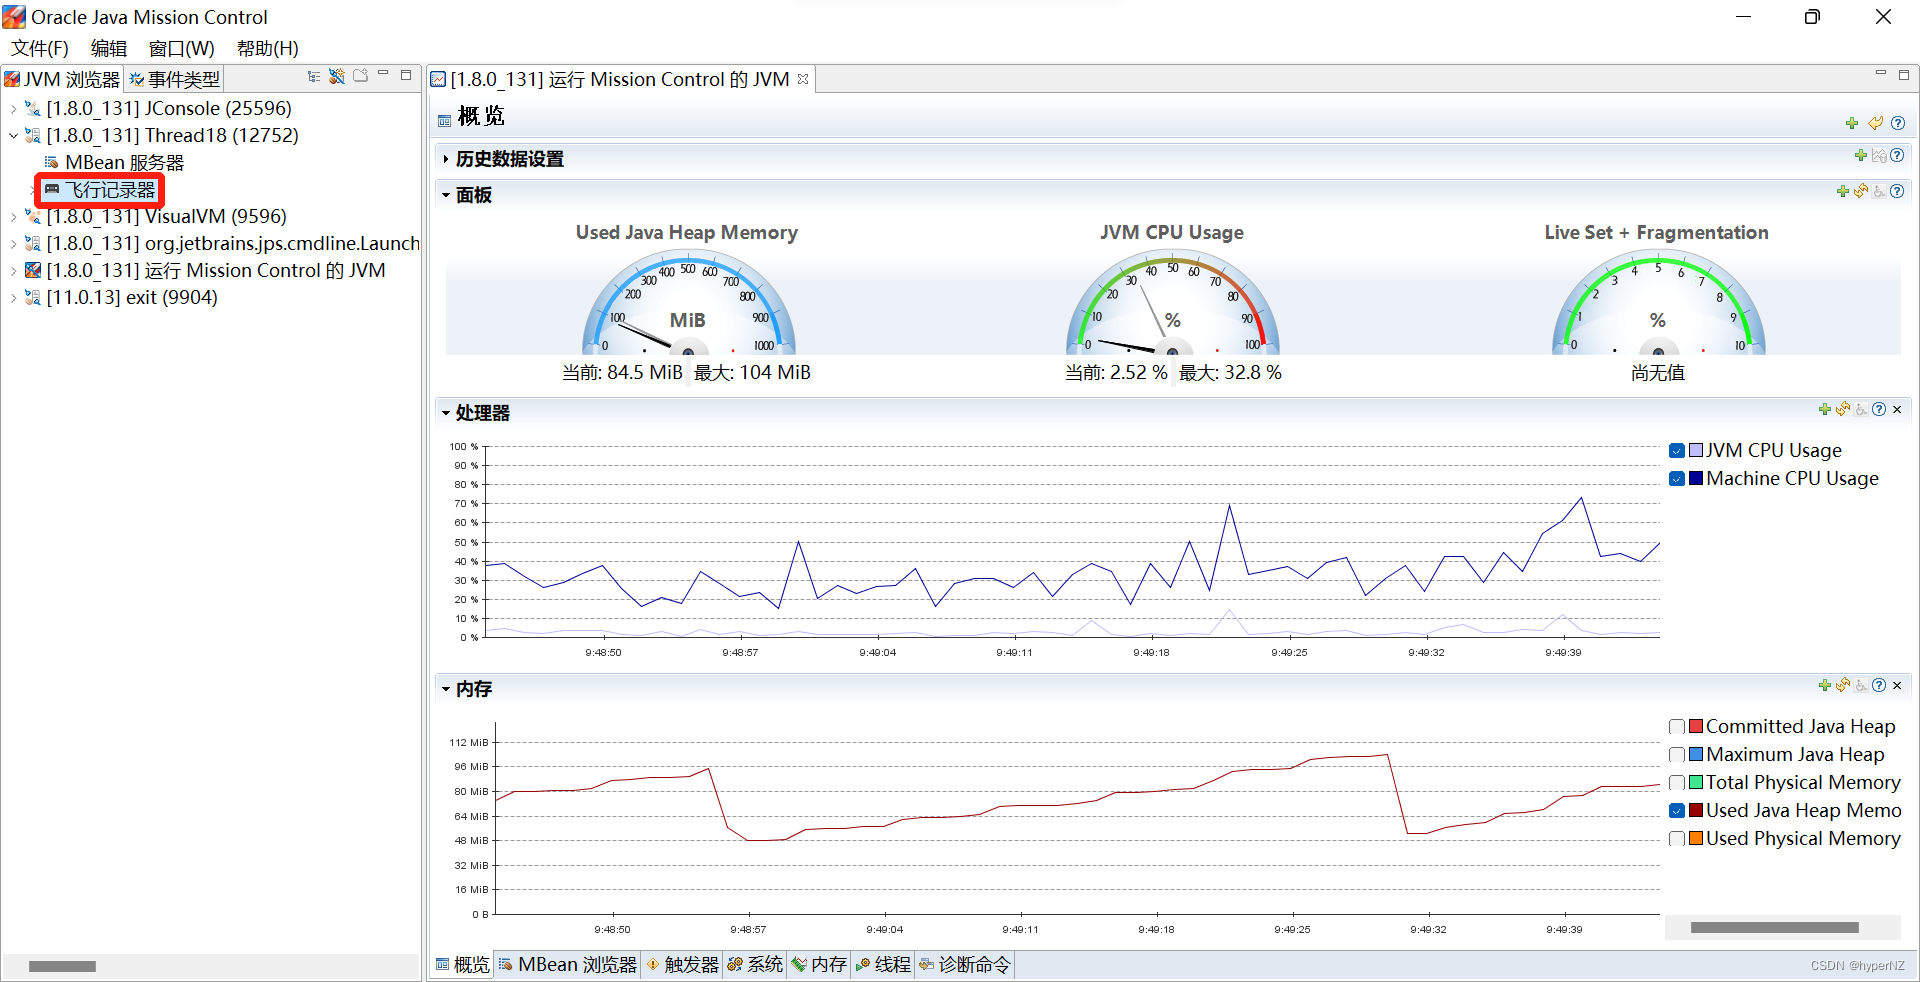
Task: Add attribute with 处理器 plus icon
Action: point(1825,409)
